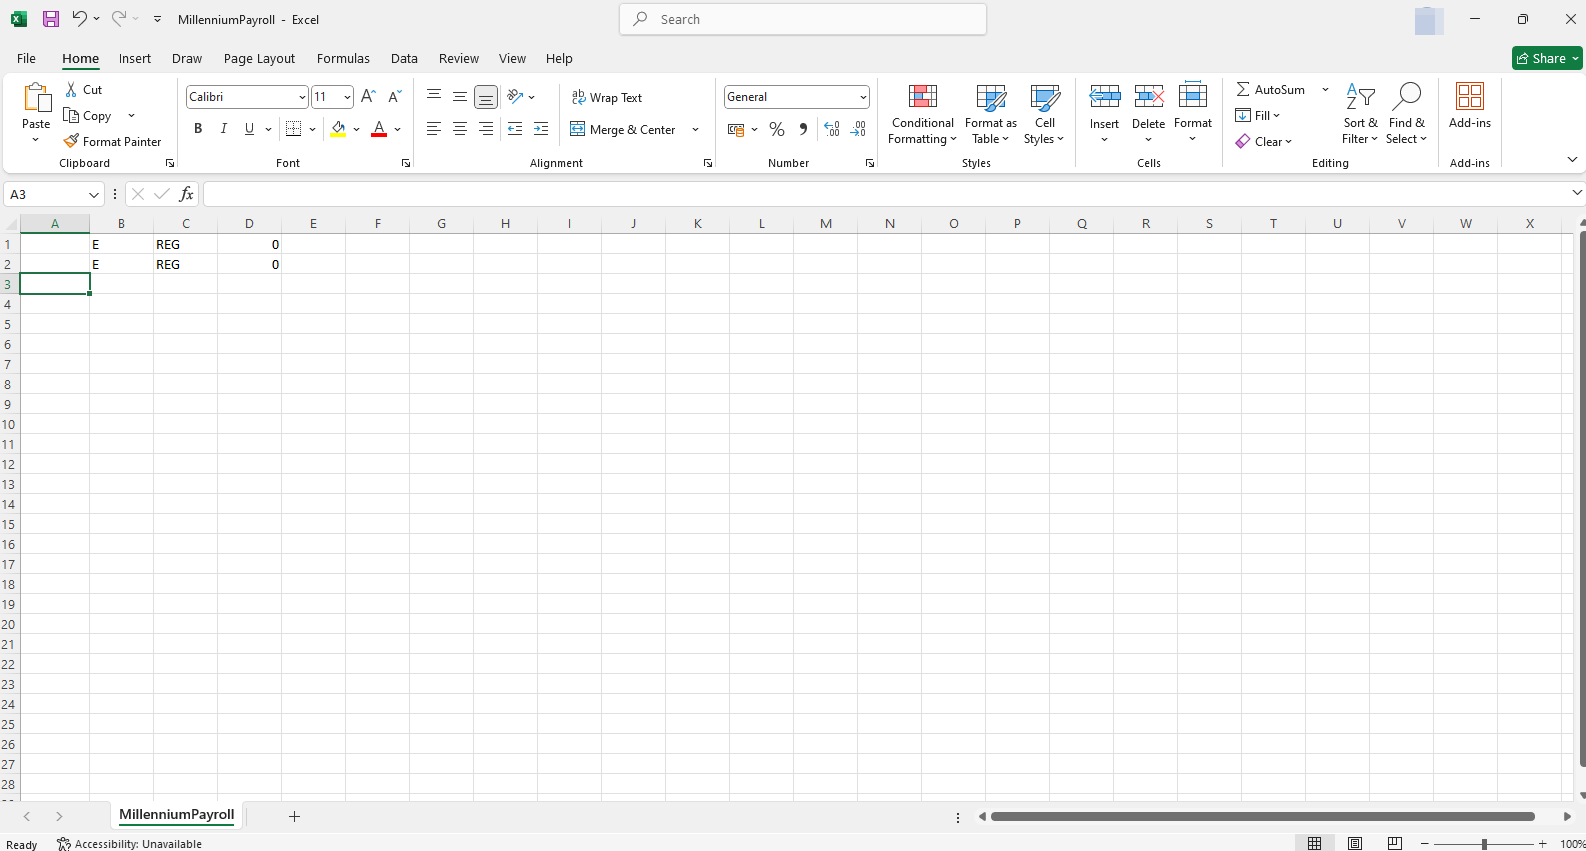Toggle Italic formatting
Screen dimensions: 1586x851
click(x=224, y=129)
